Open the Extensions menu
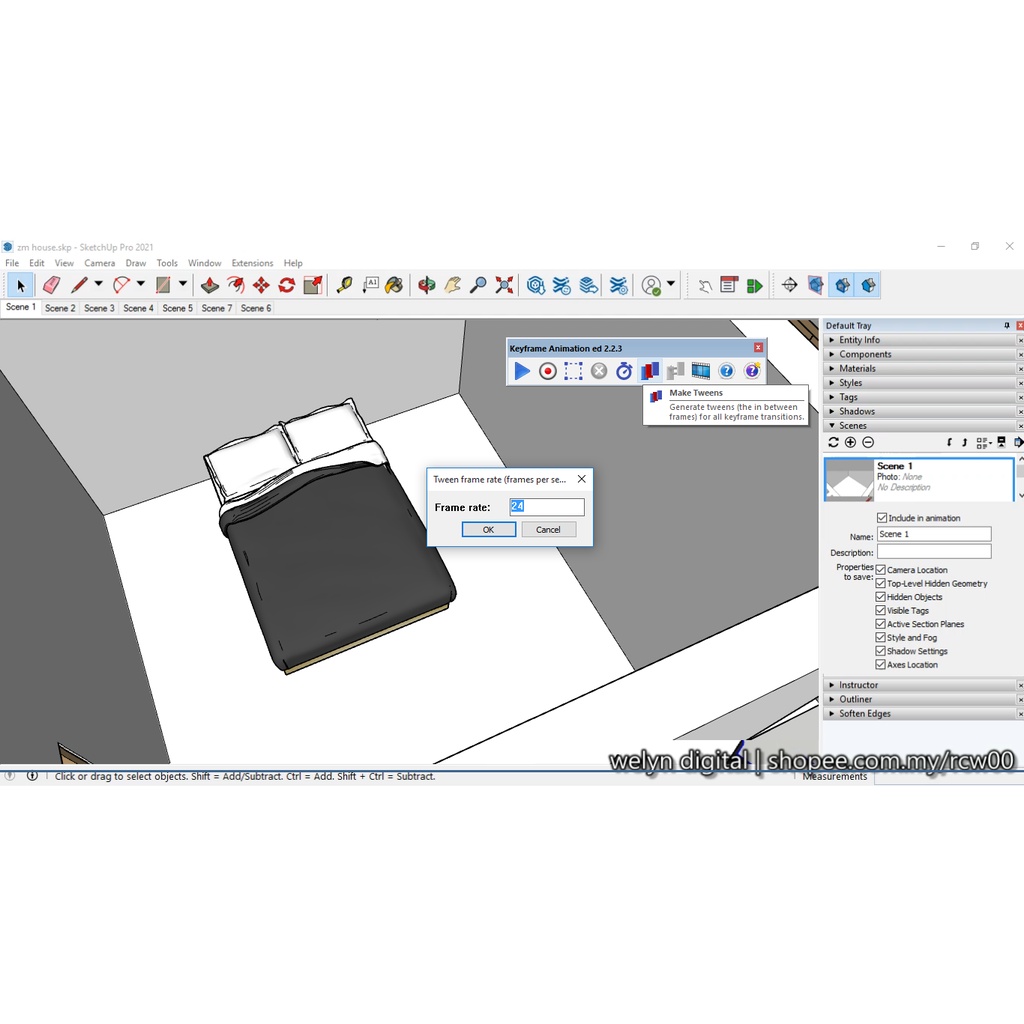 click(x=252, y=263)
